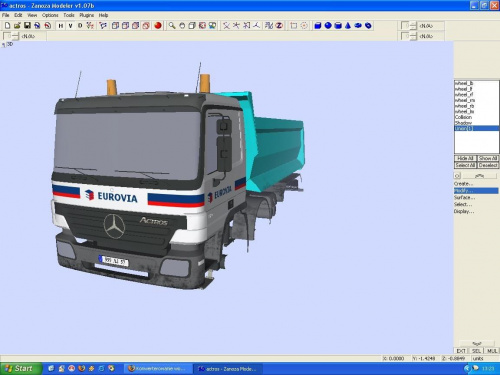Toggle the D axis button
This screenshot has height=375, width=500.
(80, 26)
